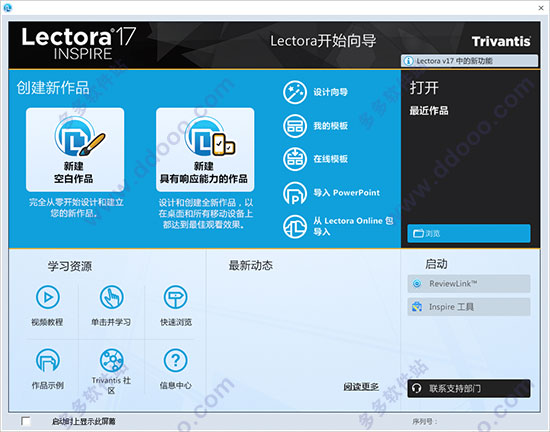Click the application icon in title bar
Viewport: 550px width, 432px height.
coord(7,7)
